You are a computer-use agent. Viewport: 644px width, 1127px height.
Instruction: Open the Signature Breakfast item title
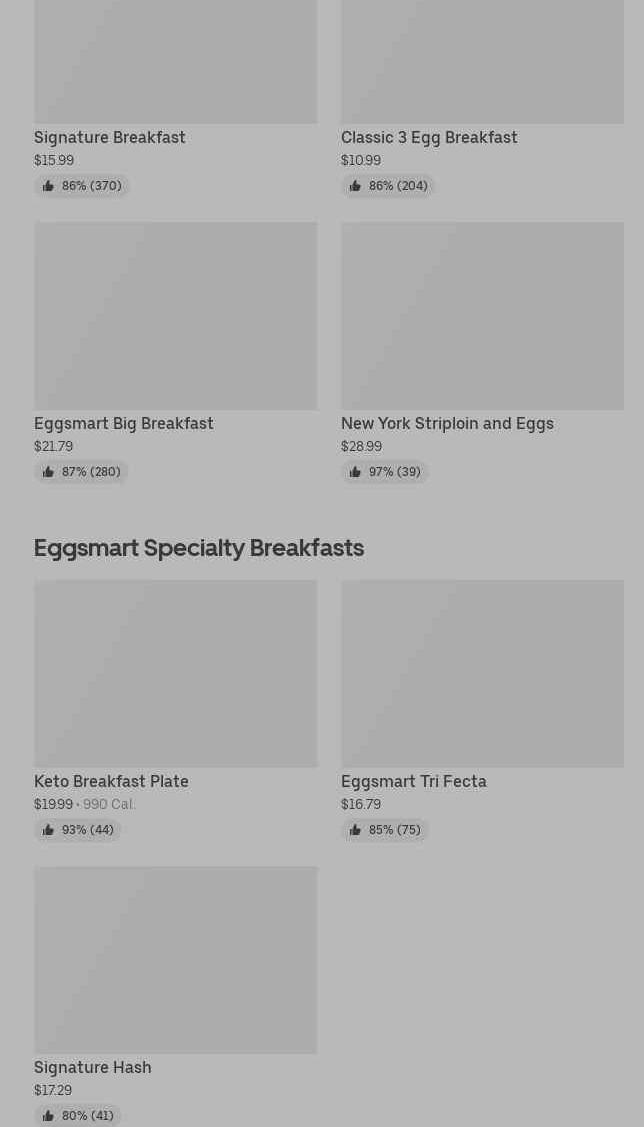pos(109,137)
